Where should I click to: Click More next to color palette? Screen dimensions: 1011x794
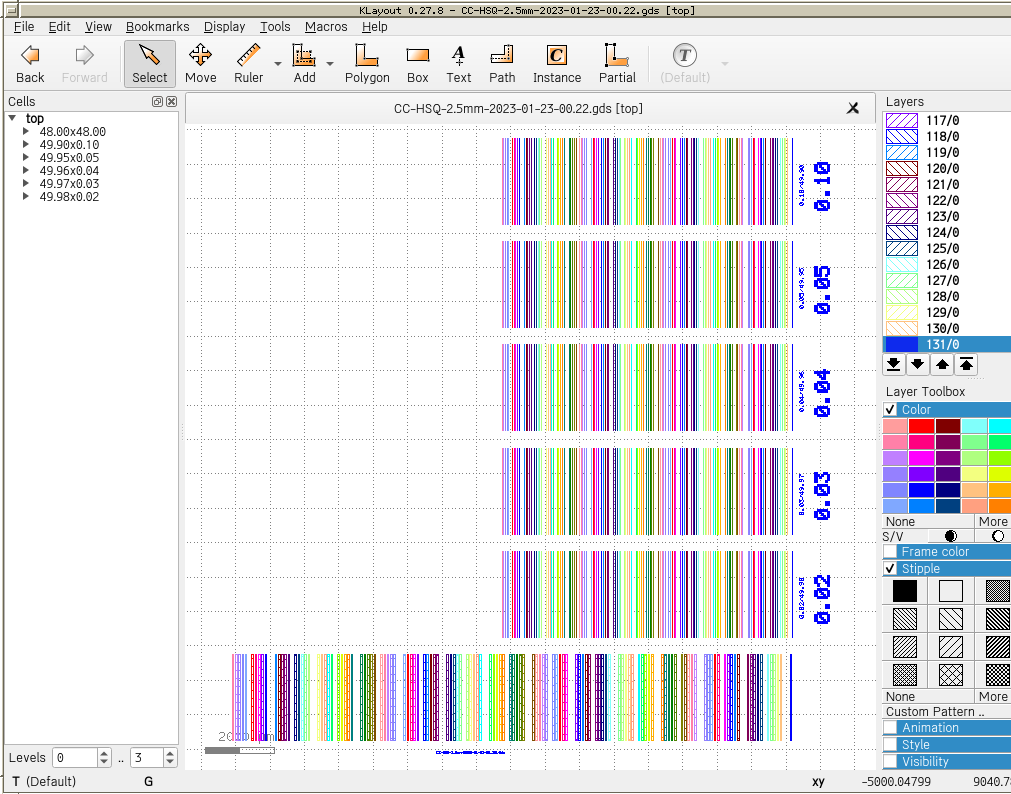(993, 521)
